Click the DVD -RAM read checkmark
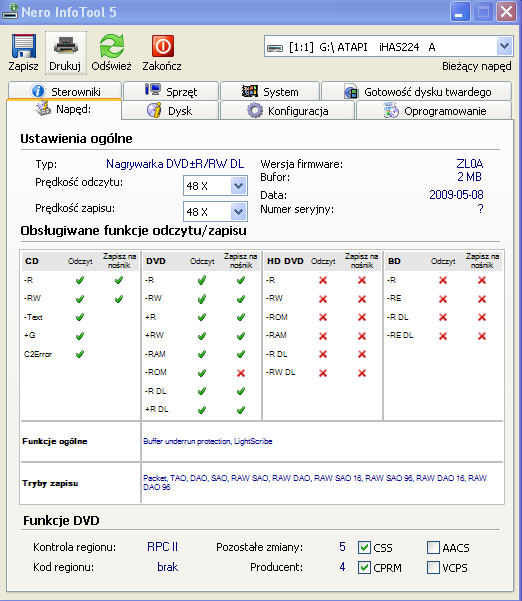The width and height of the screenshot is (522, 601). (202, 354)
